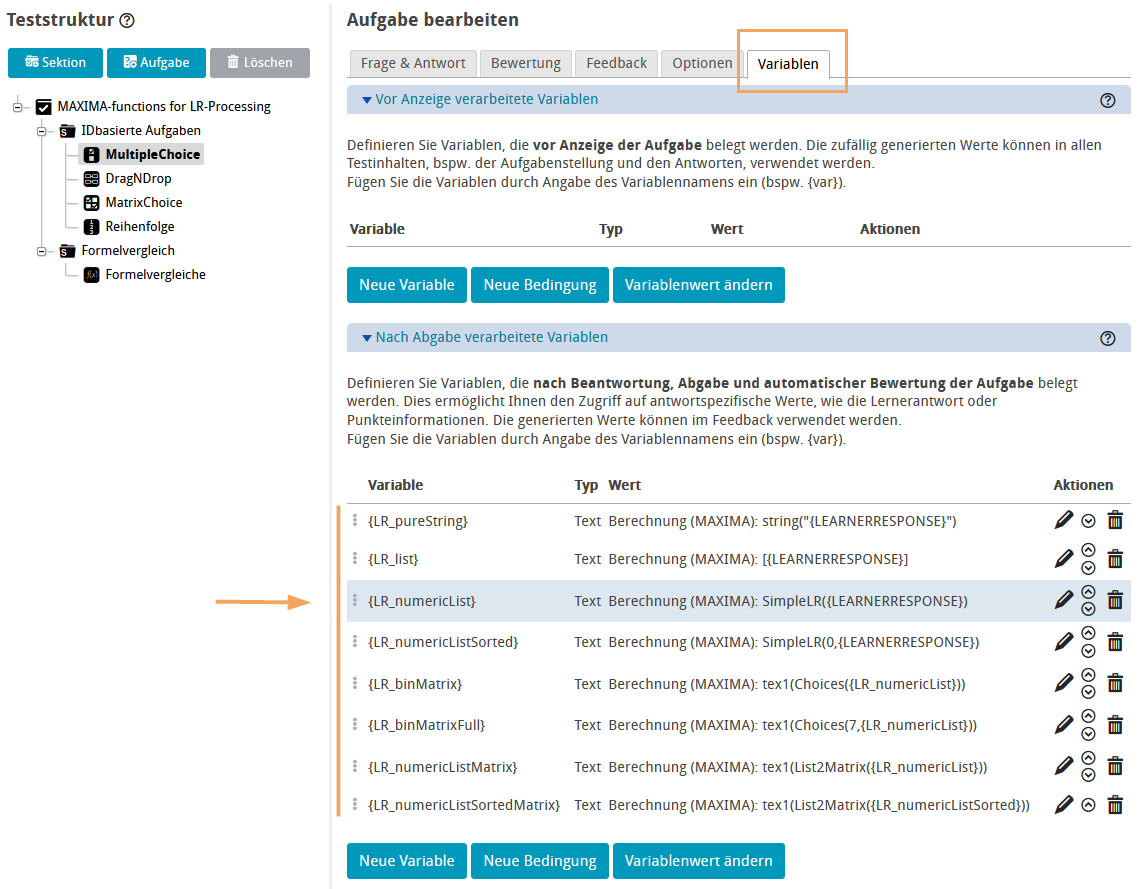Click pencil edit icon for {LR_binMatrix}
This screenshot has width=1140, height=889.
click(1063, 683)
